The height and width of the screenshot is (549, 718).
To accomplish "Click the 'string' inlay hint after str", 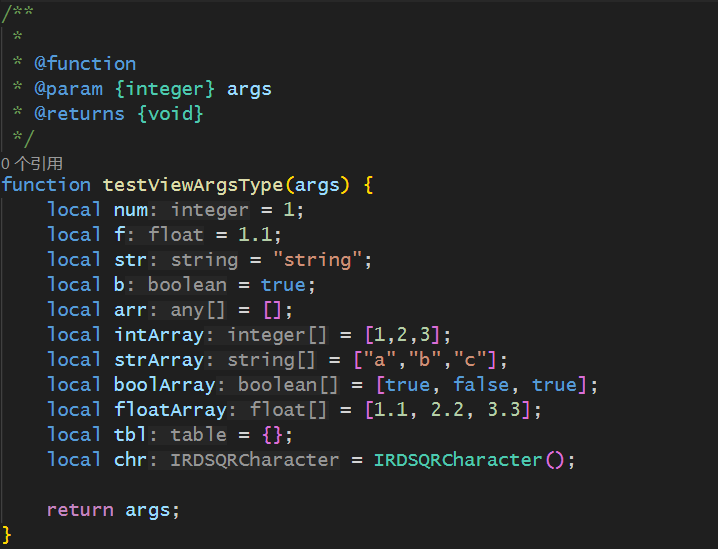I will pos(204,260).
